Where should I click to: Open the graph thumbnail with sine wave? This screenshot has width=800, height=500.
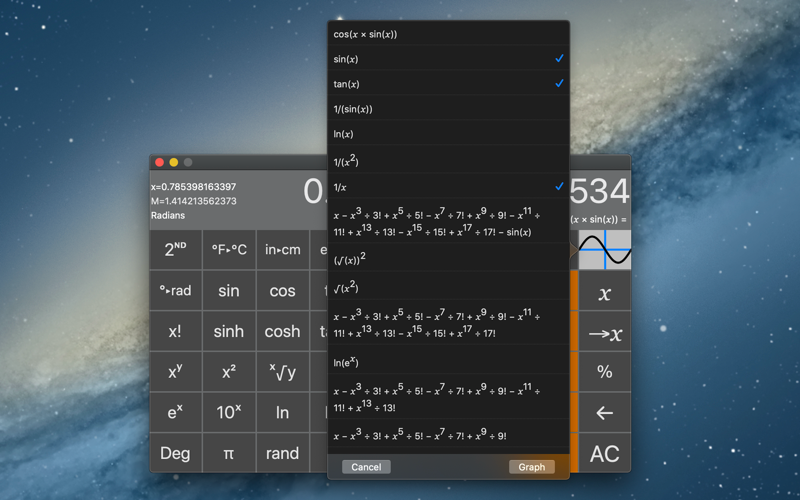[605, 249]
